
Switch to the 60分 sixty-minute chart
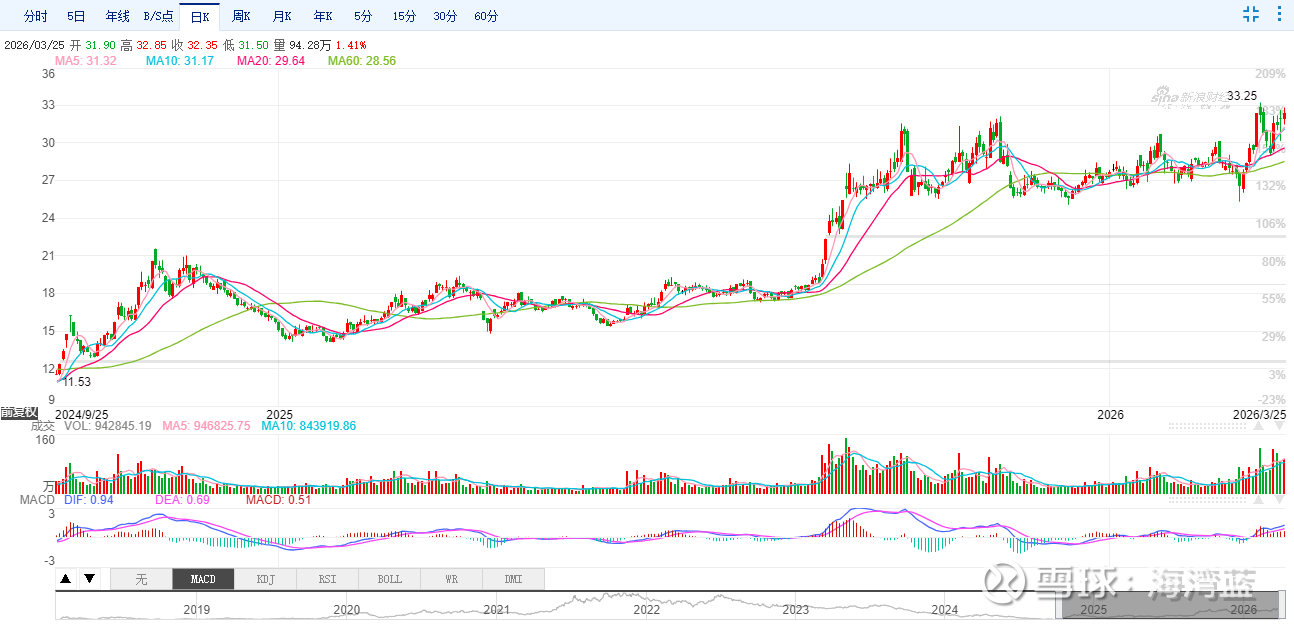tap(486, 16)
